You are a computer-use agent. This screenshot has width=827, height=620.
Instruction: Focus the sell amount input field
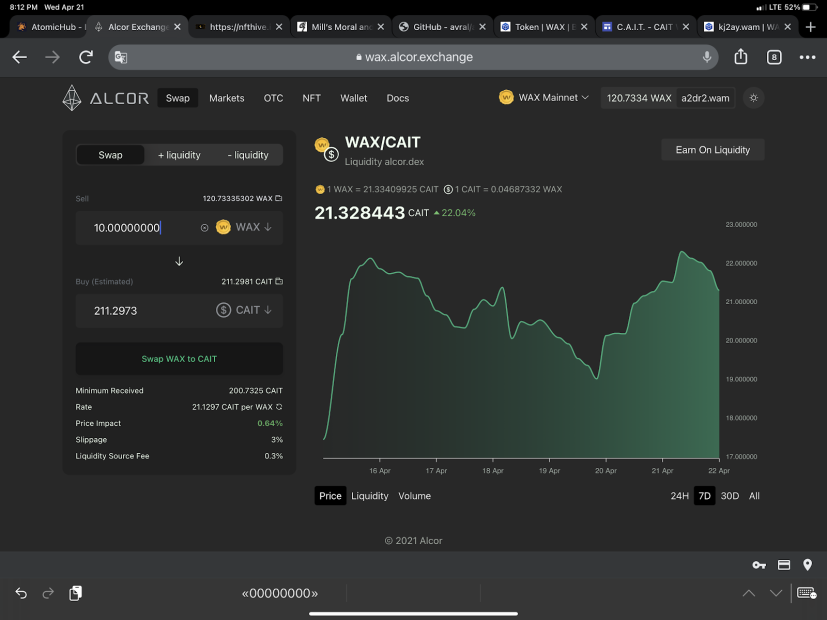(x=142, y=228)
